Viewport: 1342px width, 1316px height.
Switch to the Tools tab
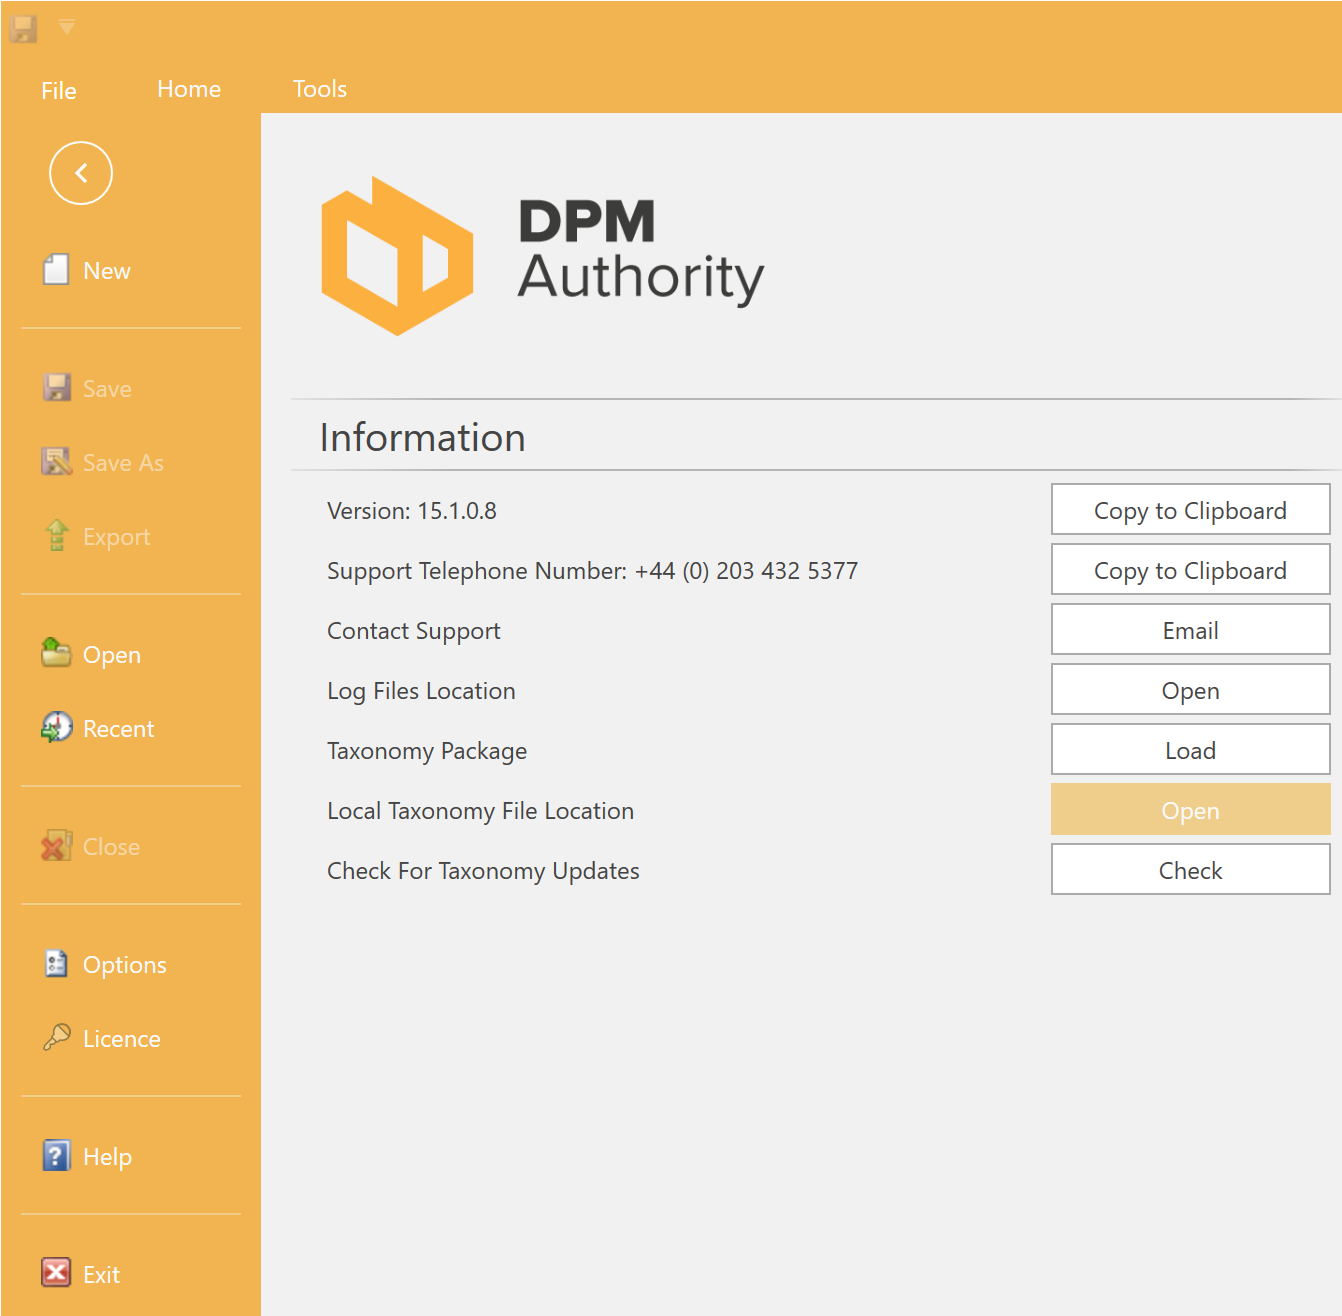(320, 89)
